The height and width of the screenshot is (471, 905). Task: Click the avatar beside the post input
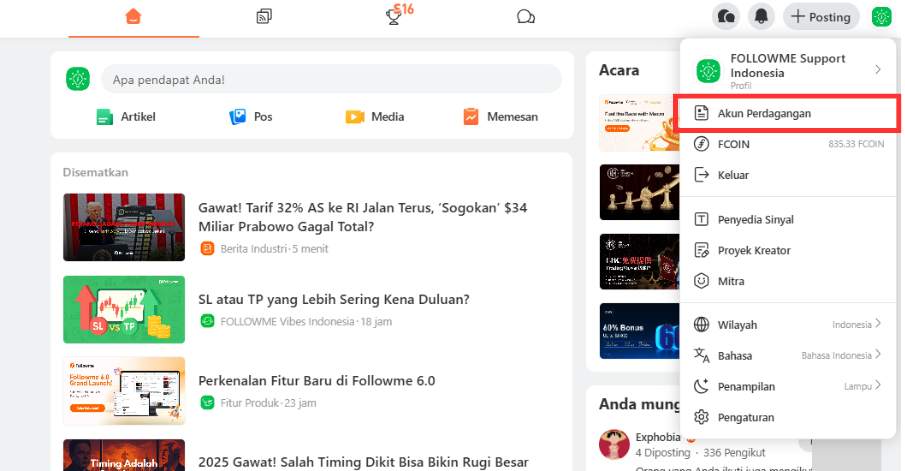(x=78, y=79)
